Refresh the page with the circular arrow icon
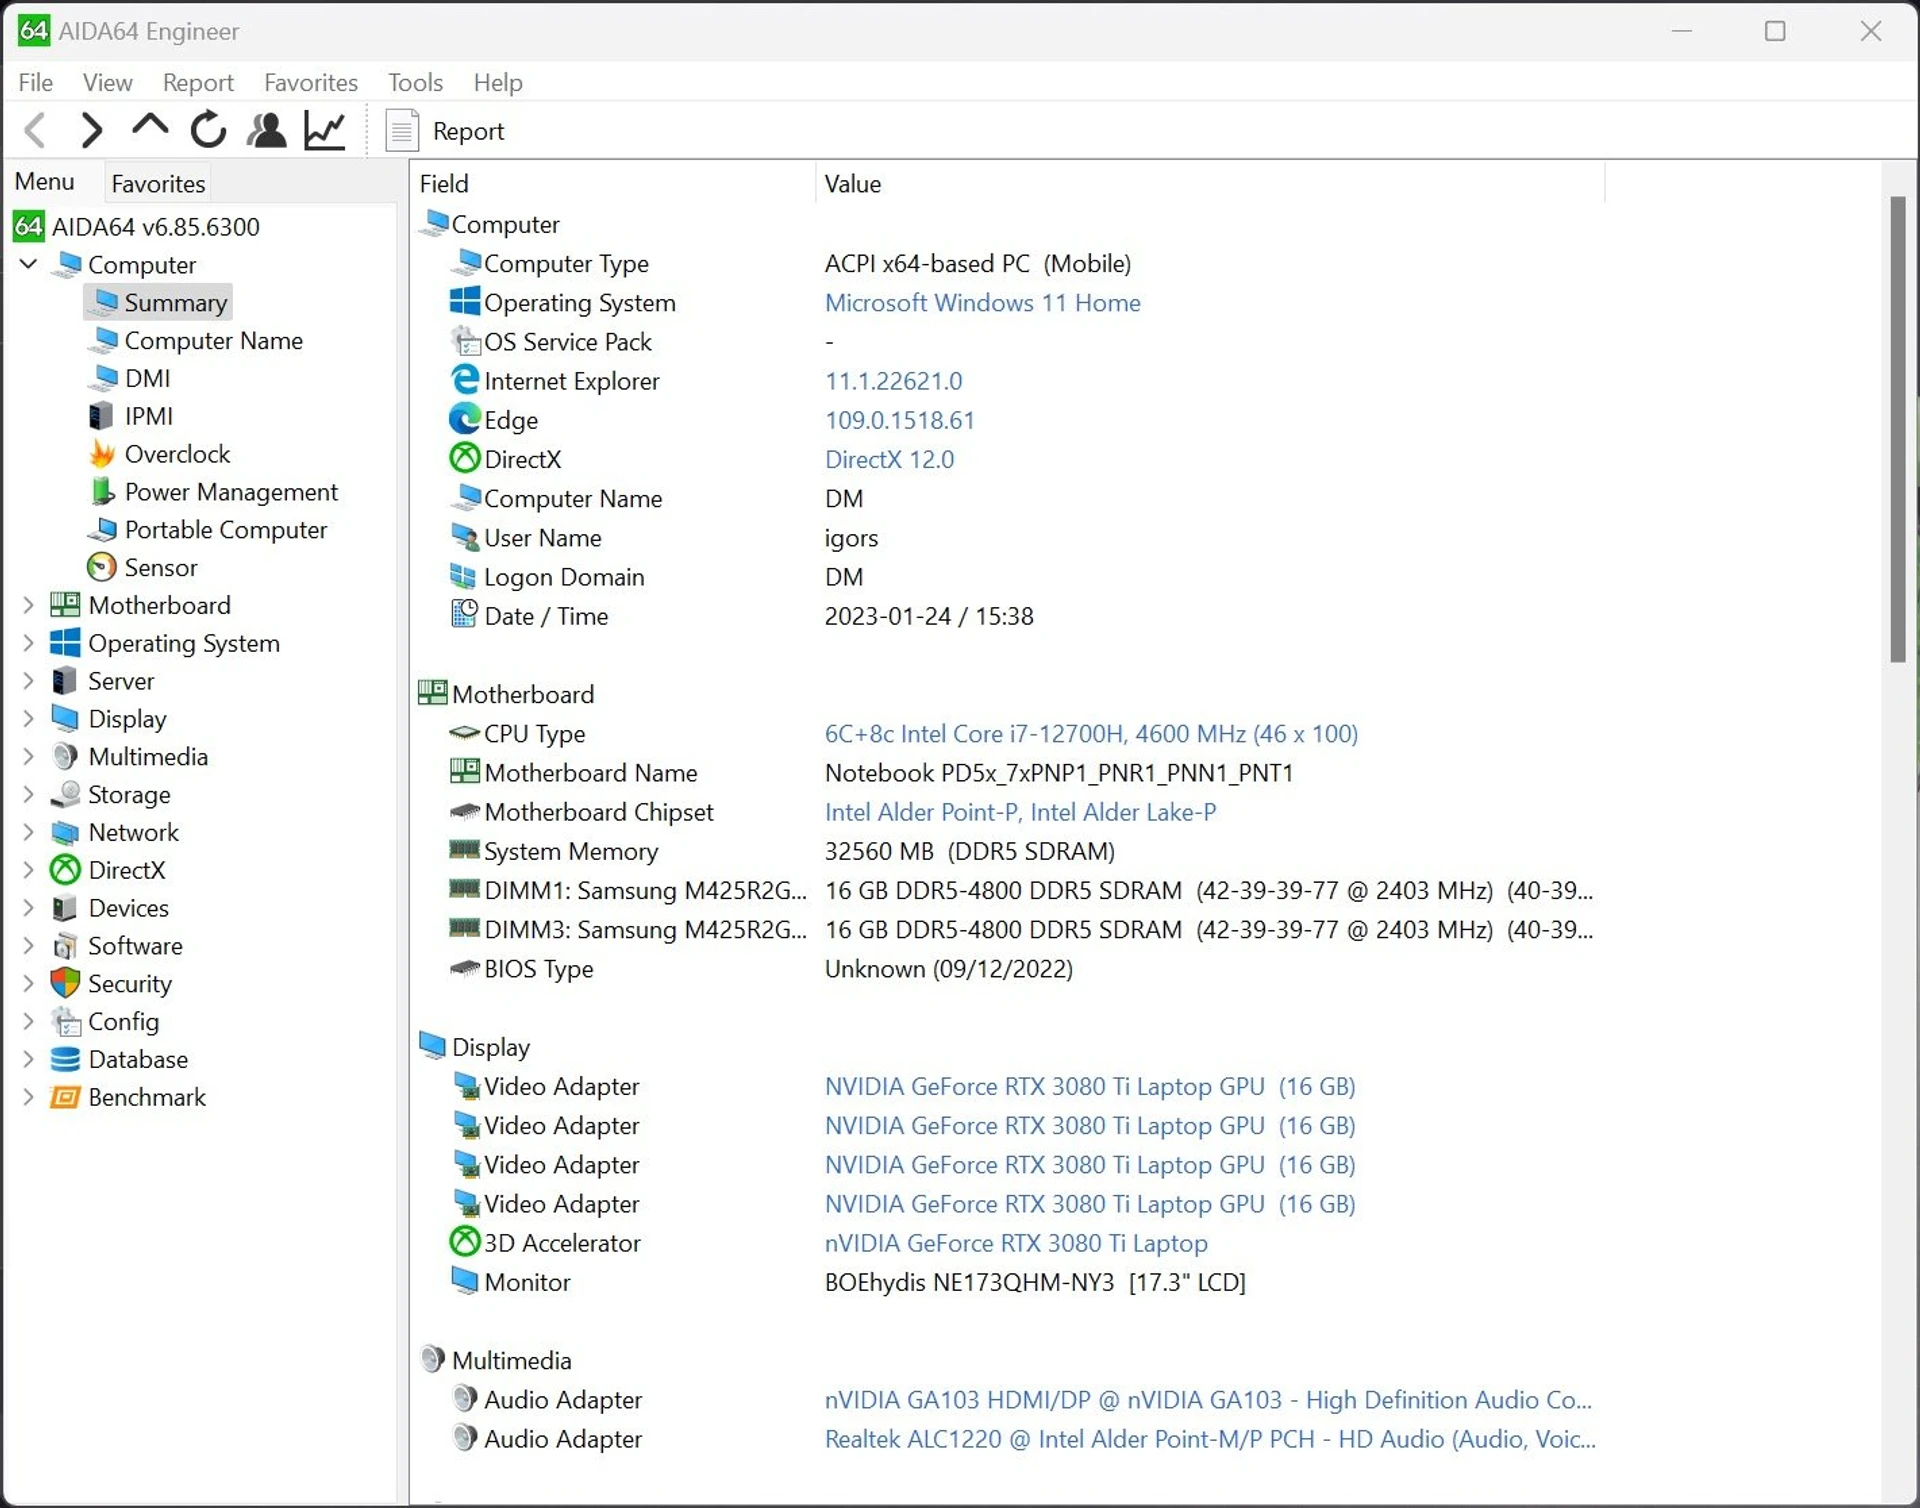 pyautogui.click(x=208, y=130)
